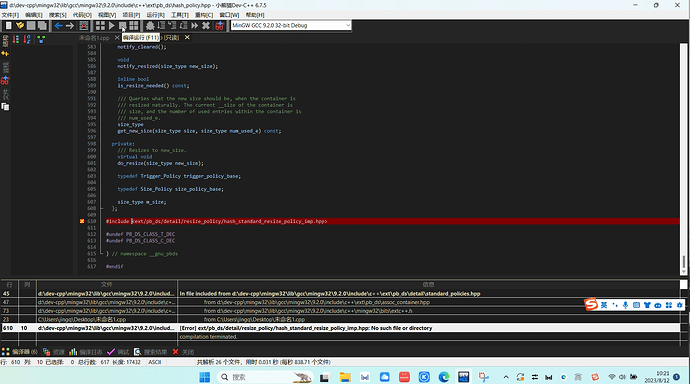
Task: Click the Sogou input method S logo
Action: click(x=591, y=304)
